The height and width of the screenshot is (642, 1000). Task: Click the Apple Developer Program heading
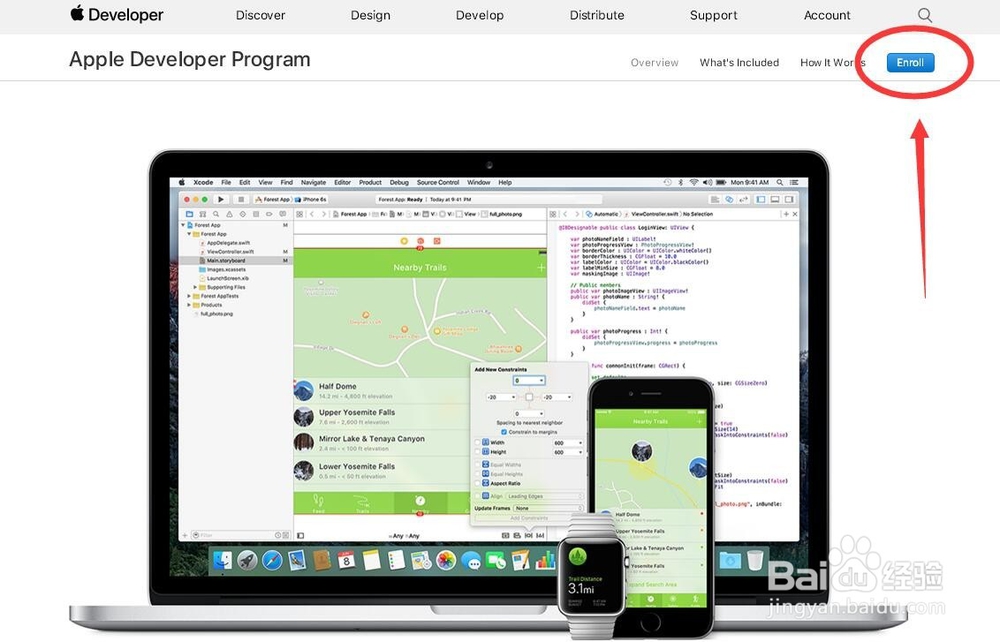[x=189, y=59]
